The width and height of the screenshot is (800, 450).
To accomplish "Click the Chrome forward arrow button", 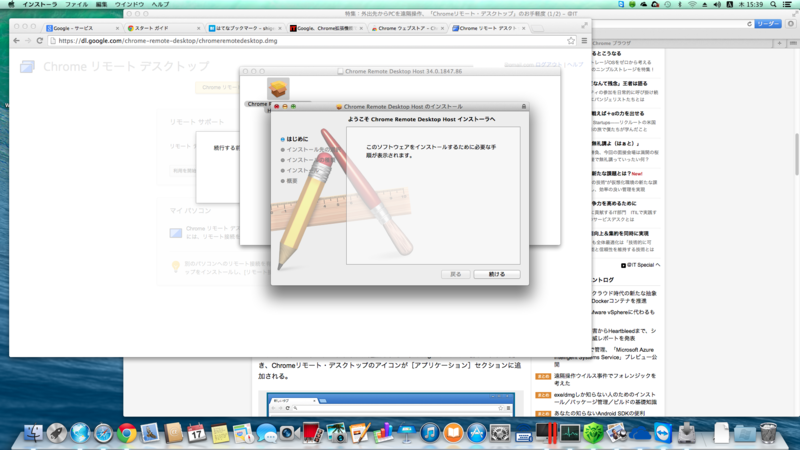I will pos(28,41).
